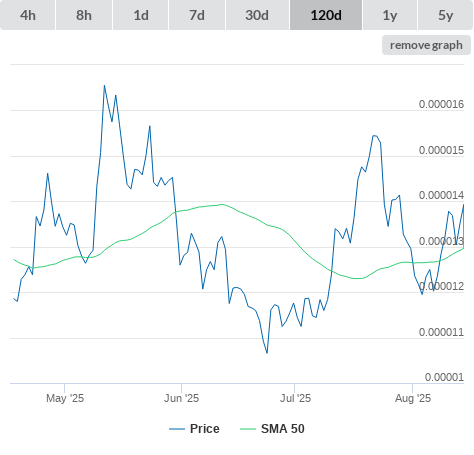Show the 5y price history
This screenshot has height=455, width=474.
tap(446, 15)
